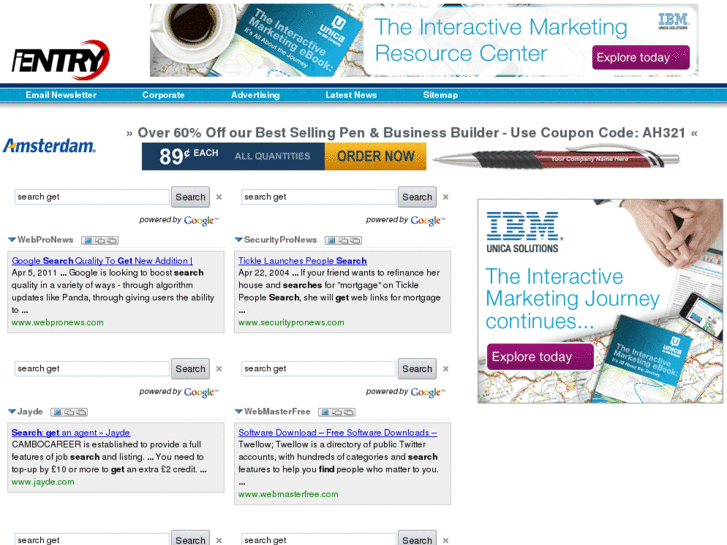Select the middle view icon beside SecurityProNews
The image size is (727, 545).
(343, 240)
